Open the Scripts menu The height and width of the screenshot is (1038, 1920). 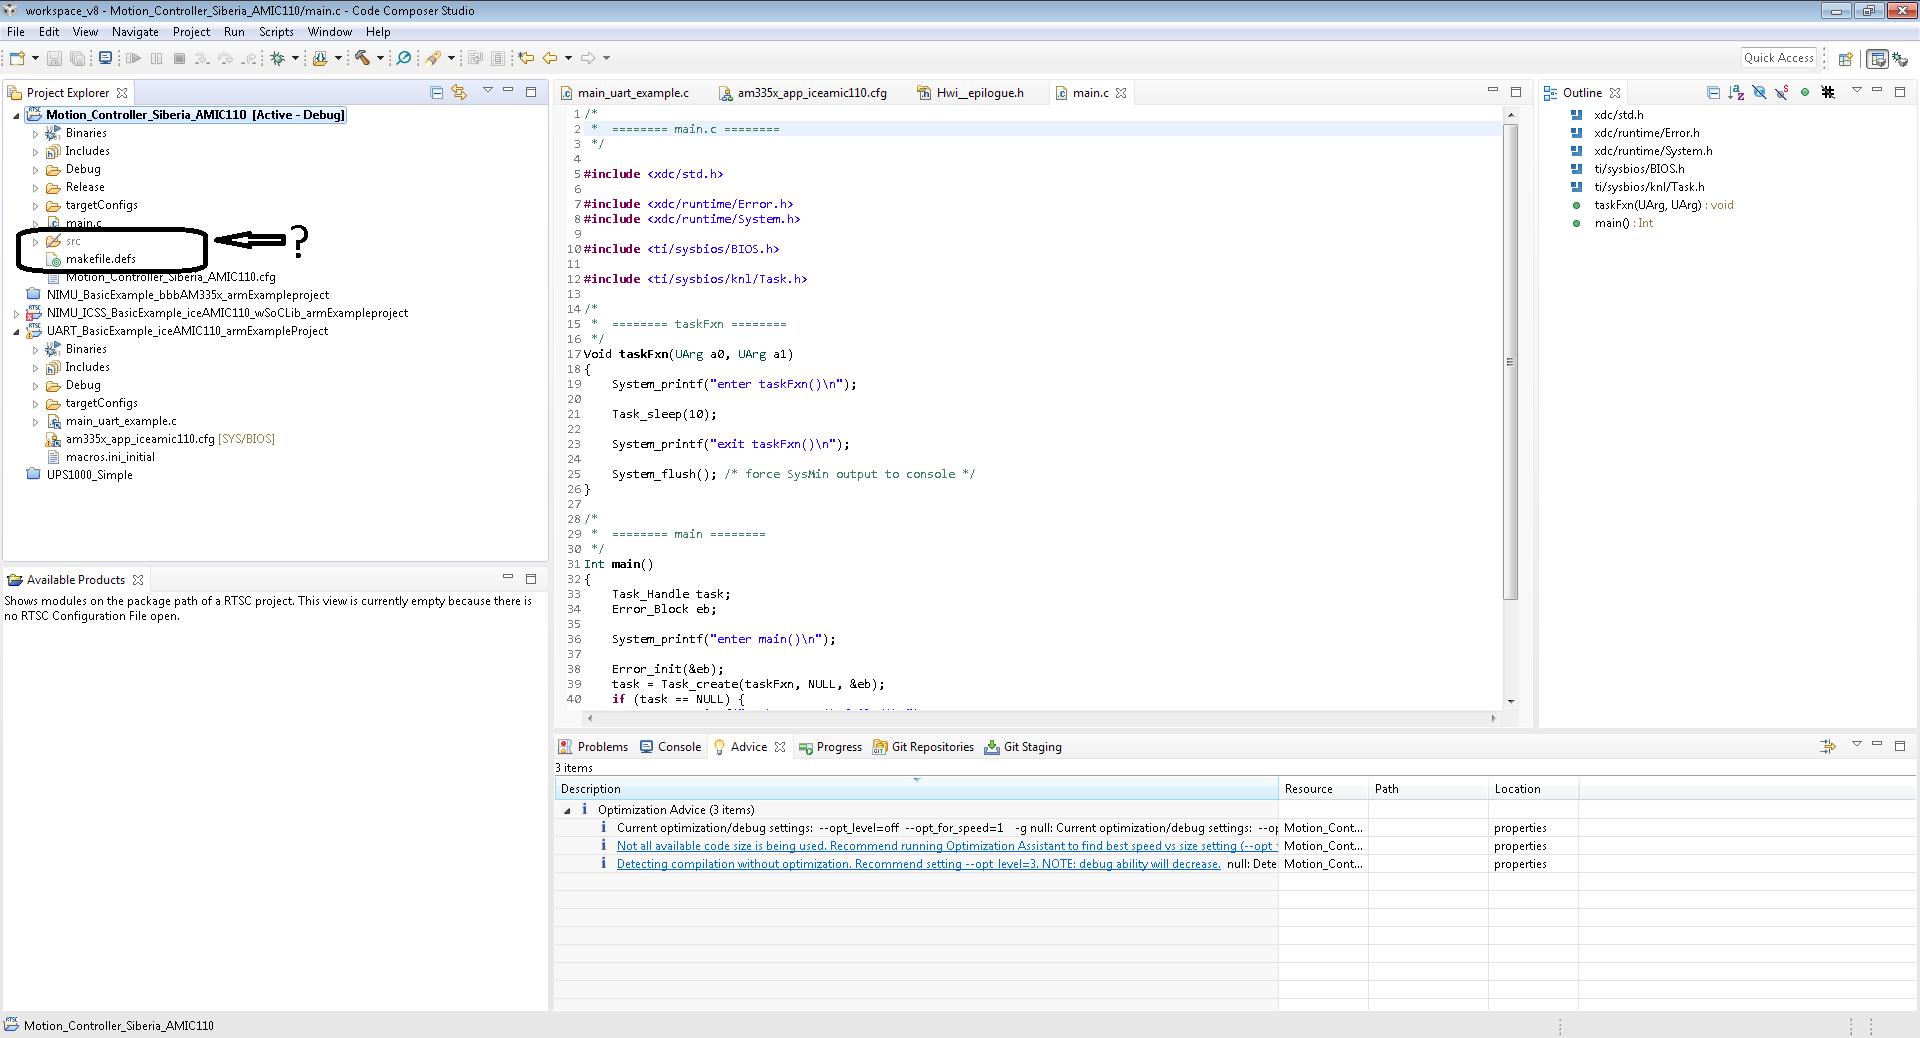[x=276, y=32]
